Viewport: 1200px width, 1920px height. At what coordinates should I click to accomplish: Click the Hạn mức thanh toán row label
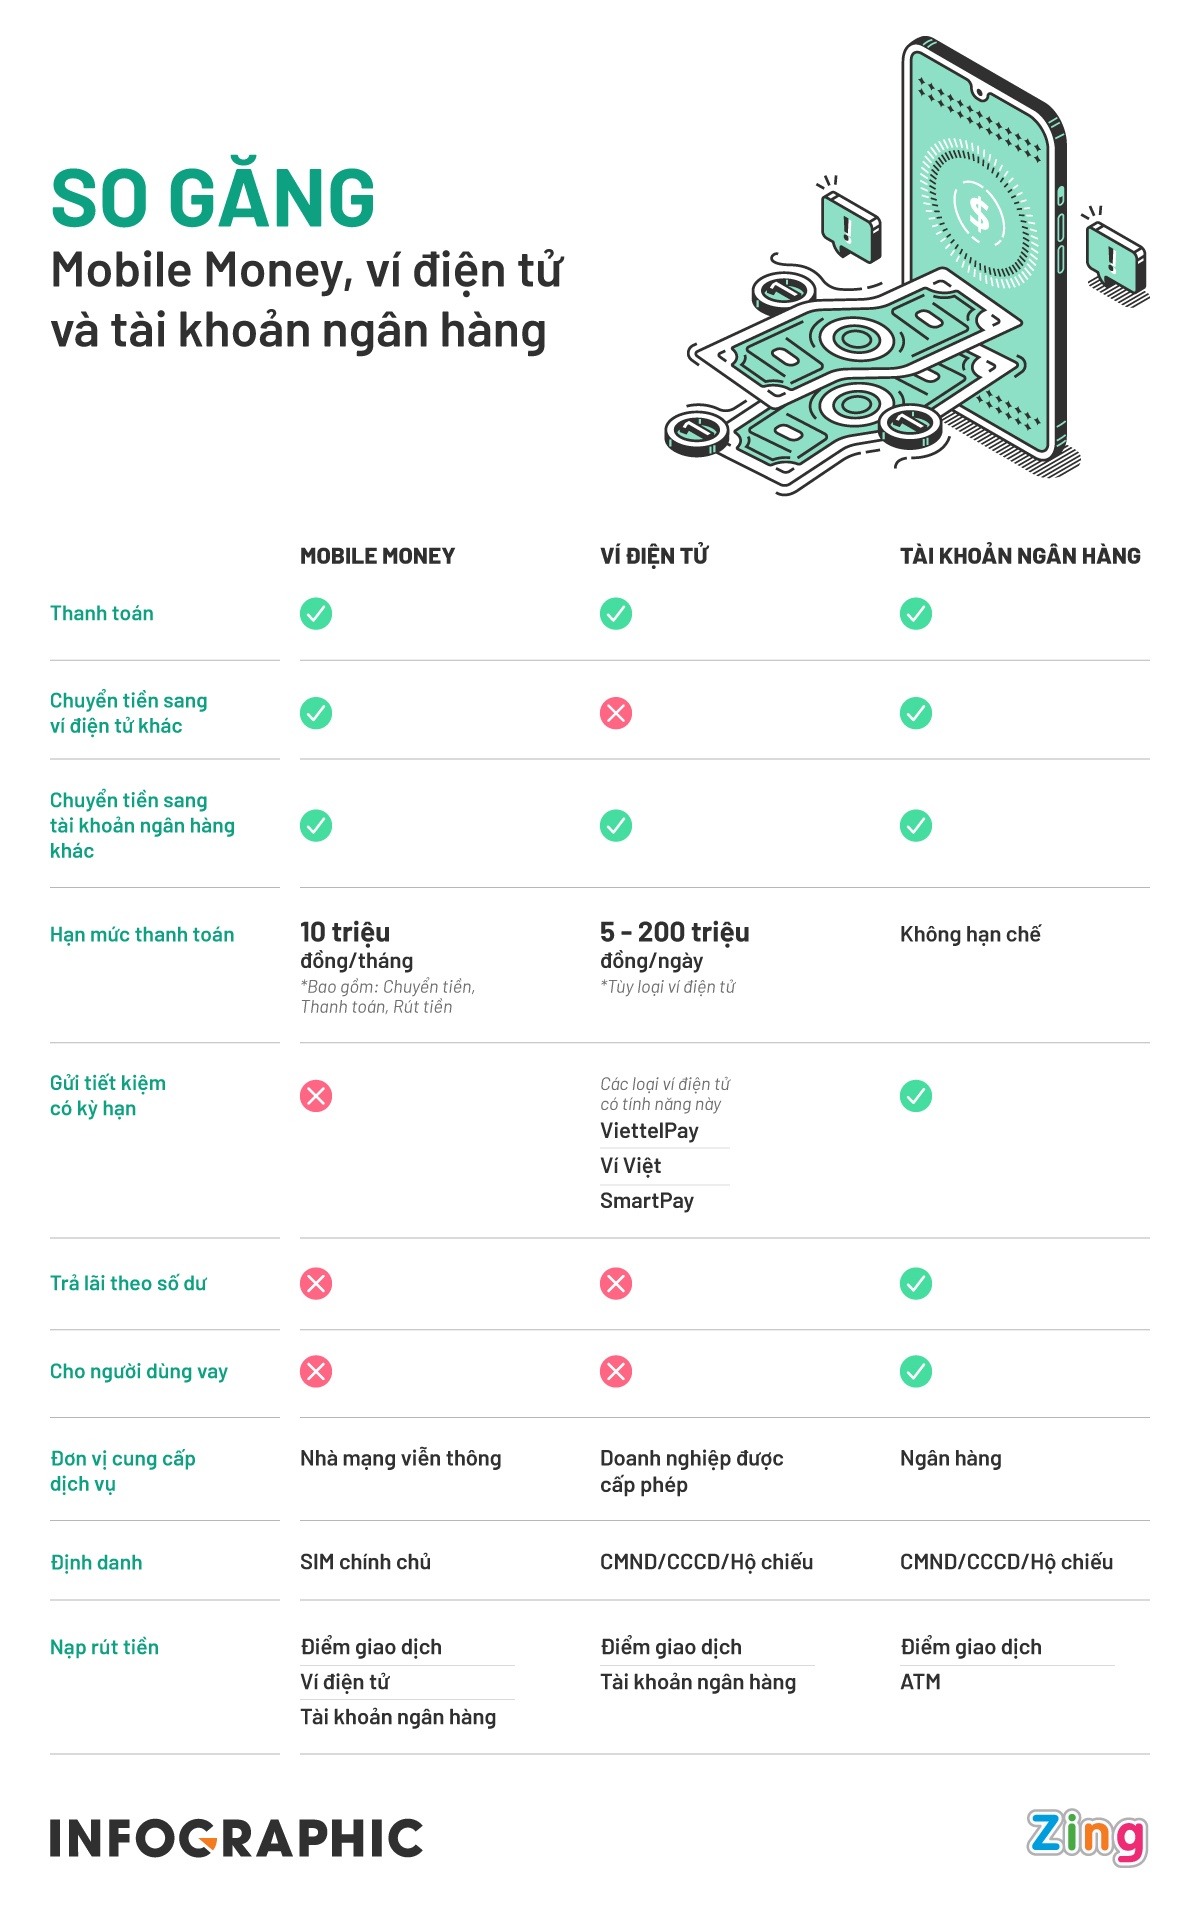(x=142, y=935)
